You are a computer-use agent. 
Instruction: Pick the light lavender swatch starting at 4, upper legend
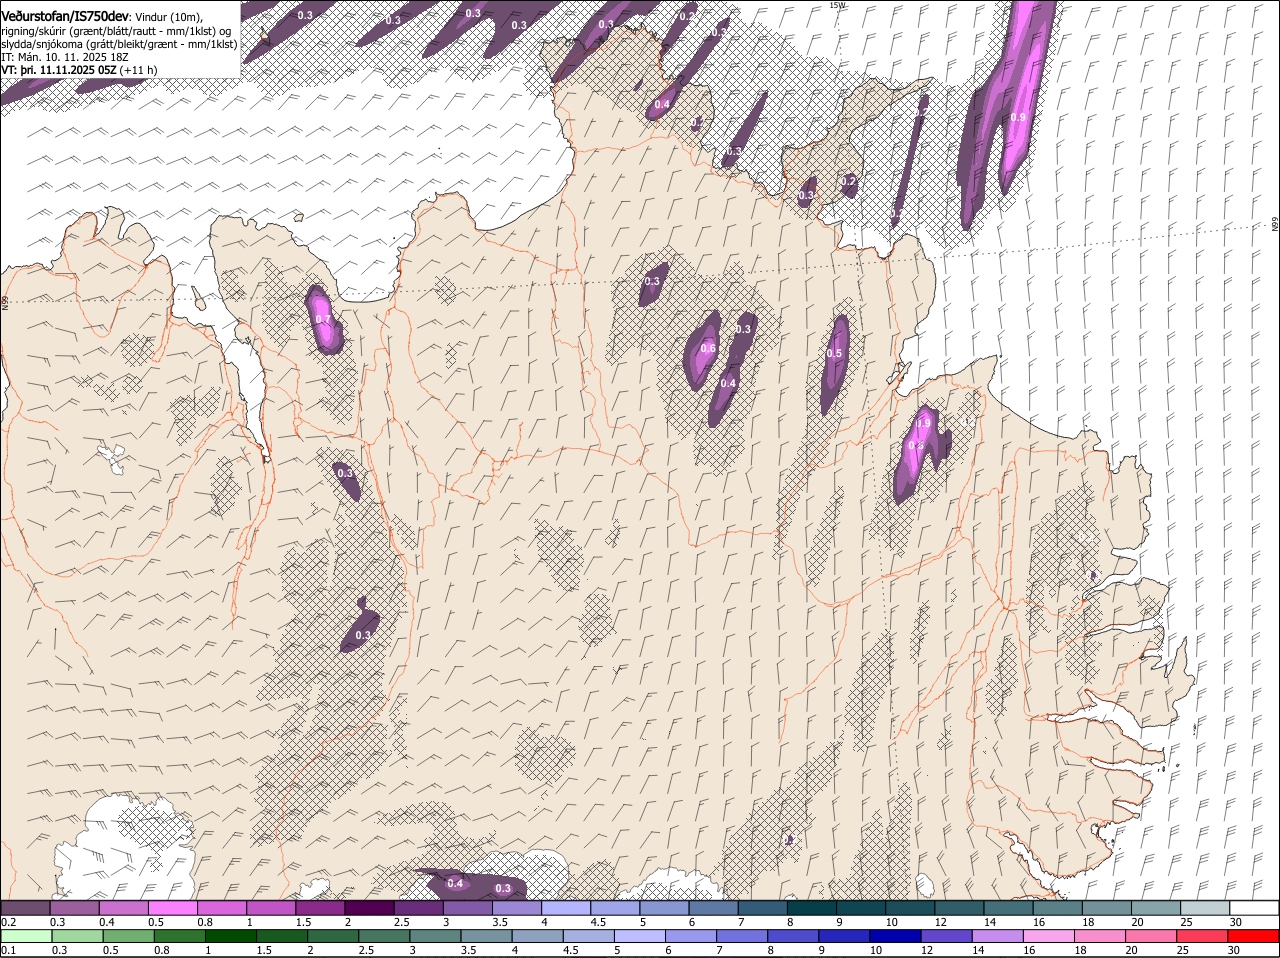565,908
